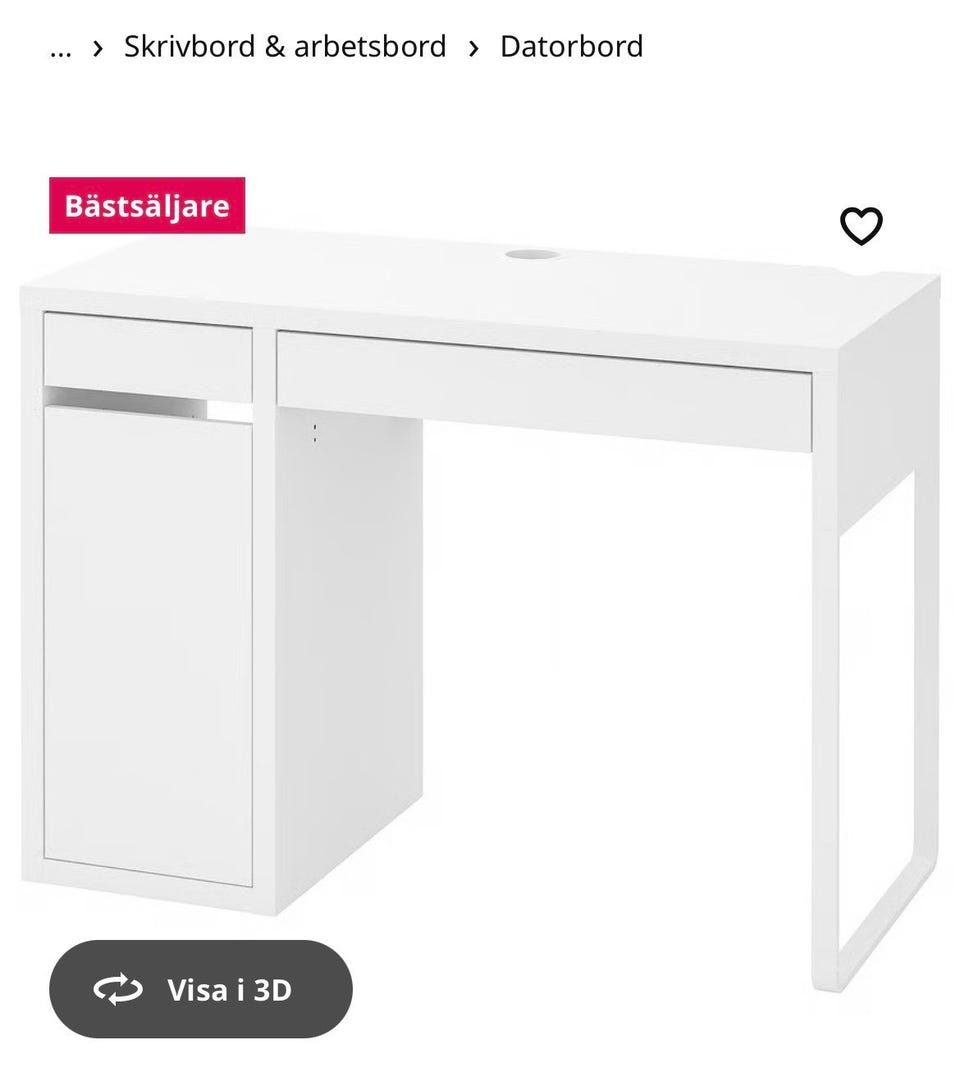Click the cable hole on the desktop surface
This screenshot has width=960, height=1072.
click(x=532, y=254)
